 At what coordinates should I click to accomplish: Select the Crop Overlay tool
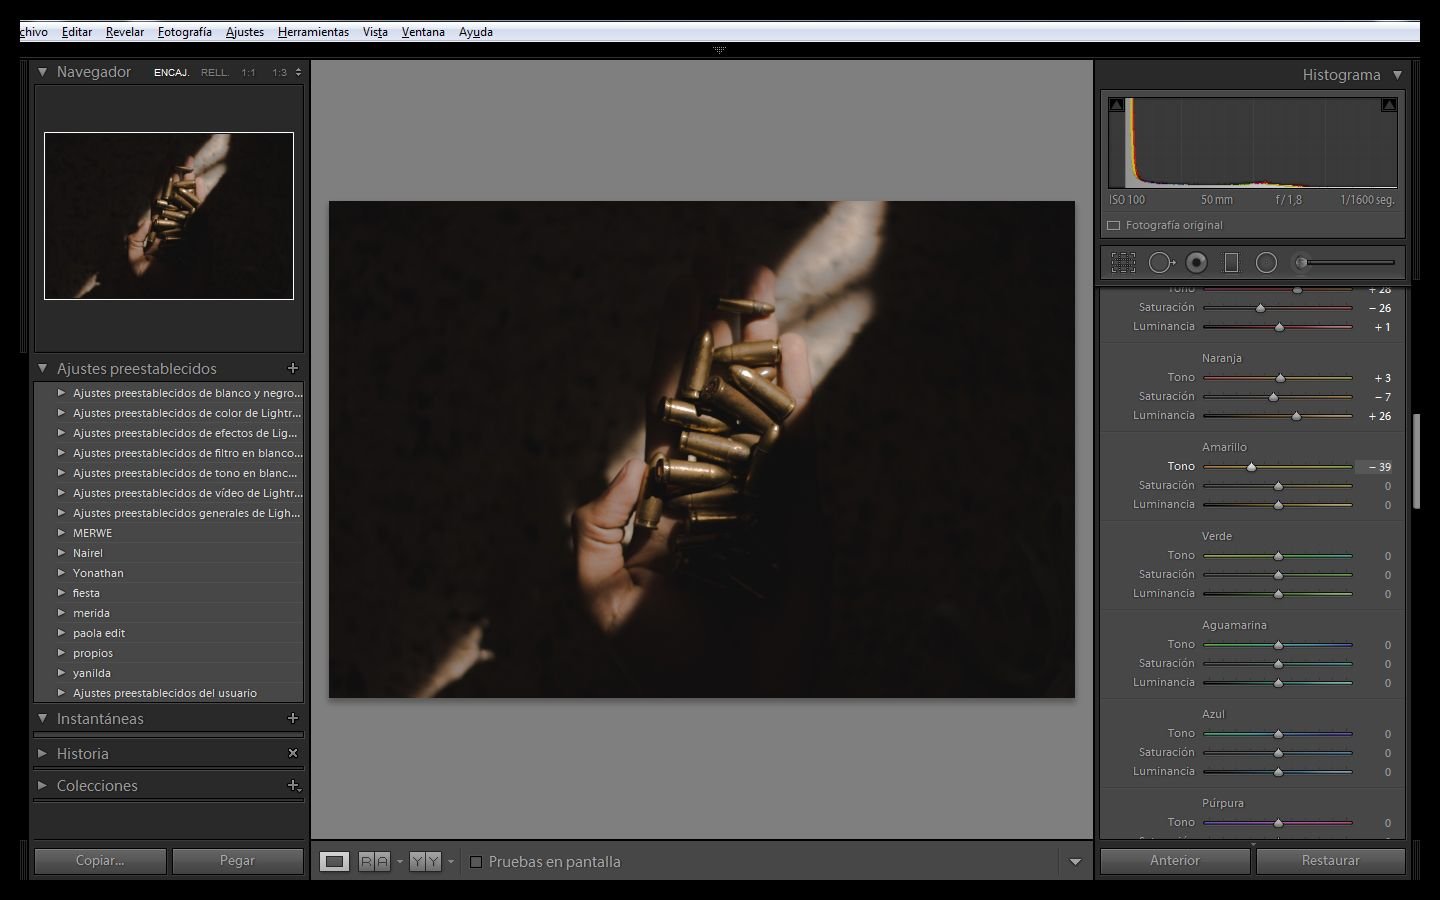pyautogui.click(x=1123, y=262)
